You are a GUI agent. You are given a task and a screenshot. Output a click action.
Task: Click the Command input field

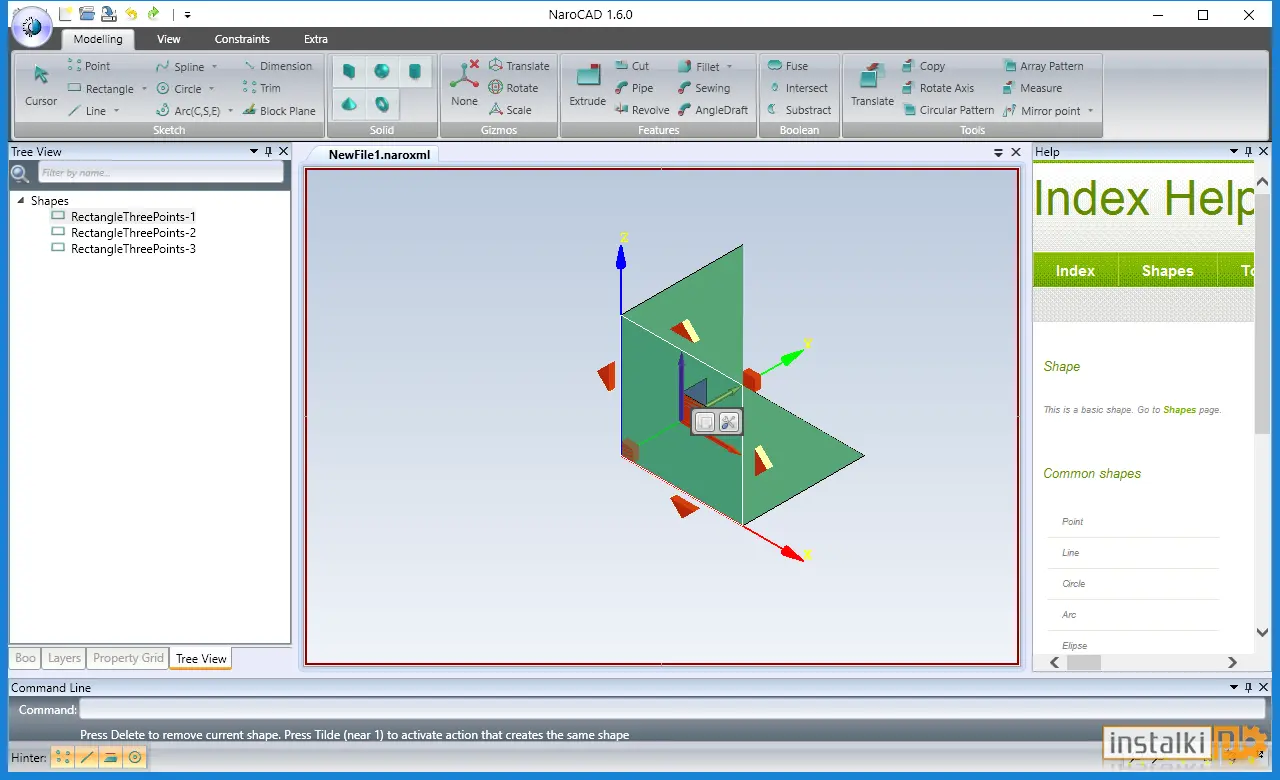pyautogui.click(x=670, y=710)
